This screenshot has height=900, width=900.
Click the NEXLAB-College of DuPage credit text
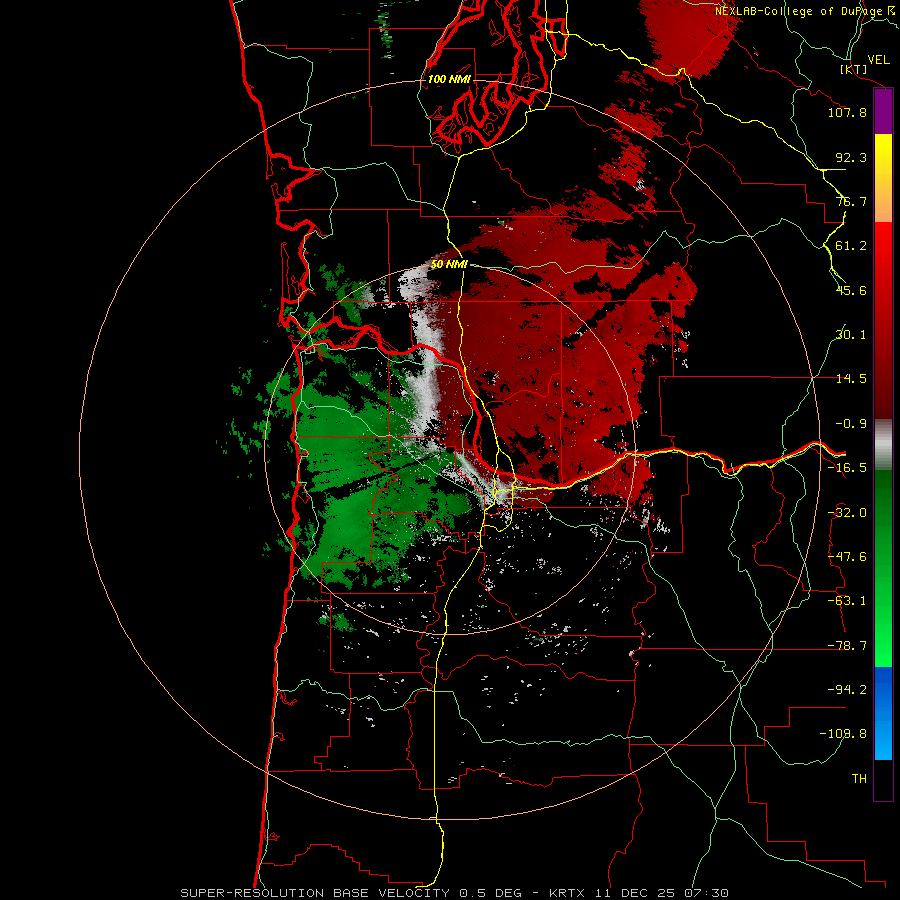click(x=804, y=11)
